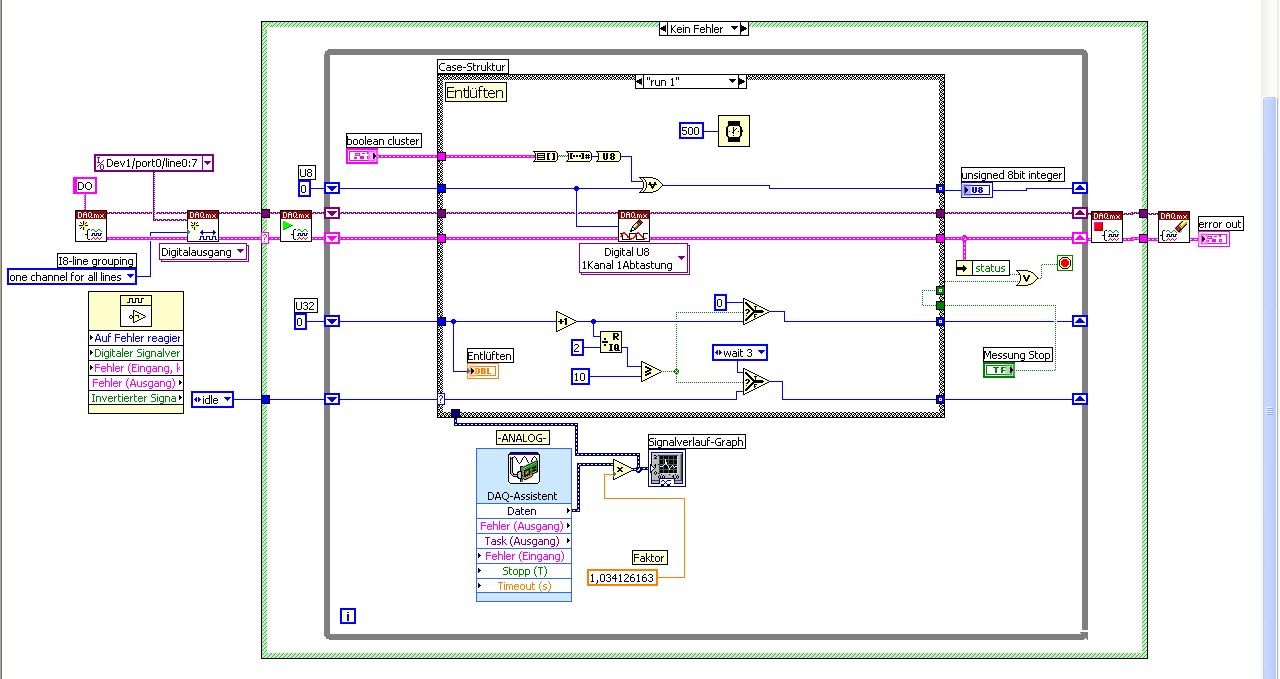This screenshot has width=1280, height=679.
Task: Click the DAQ-Assistent Express VI icon
Action: [x=524, y=468]
